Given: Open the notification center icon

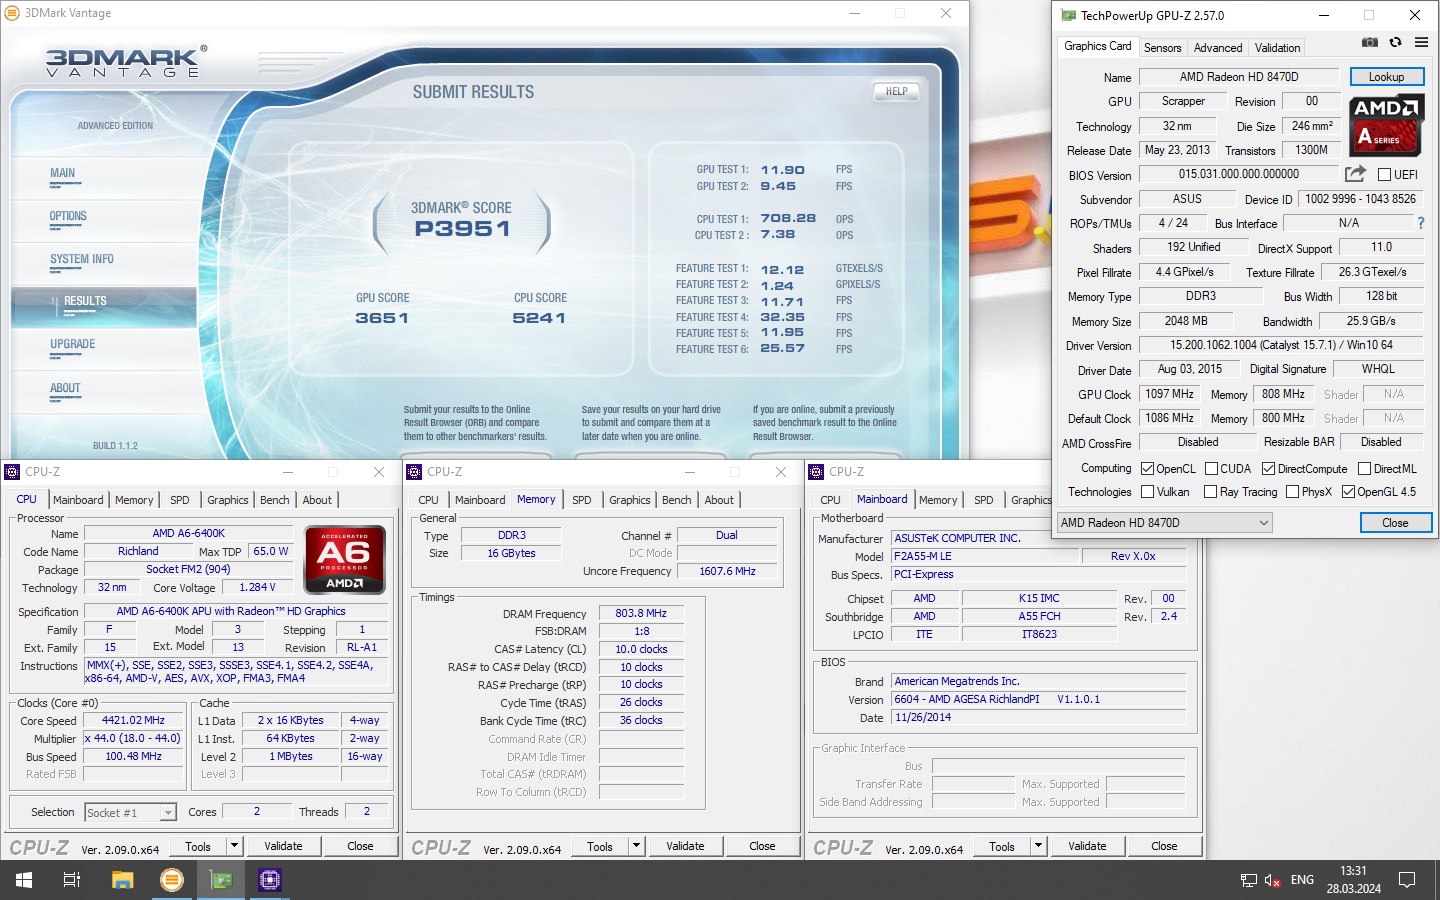Looking at the screenshot, I should 1407,880.
